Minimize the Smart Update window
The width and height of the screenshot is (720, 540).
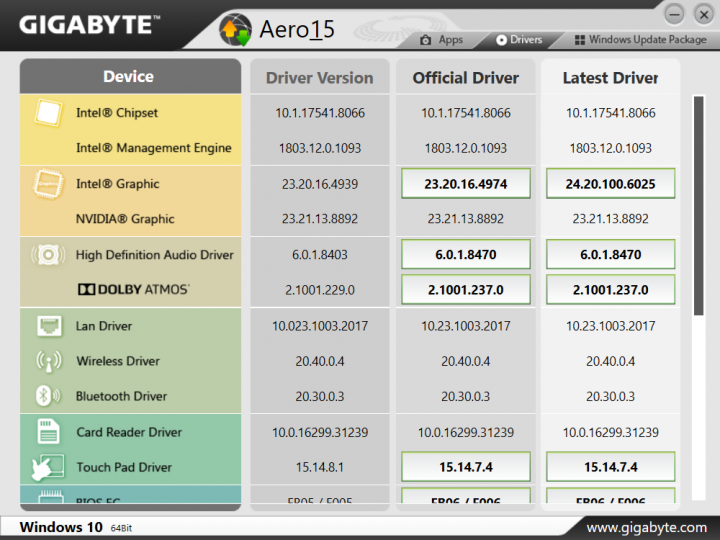674,15
